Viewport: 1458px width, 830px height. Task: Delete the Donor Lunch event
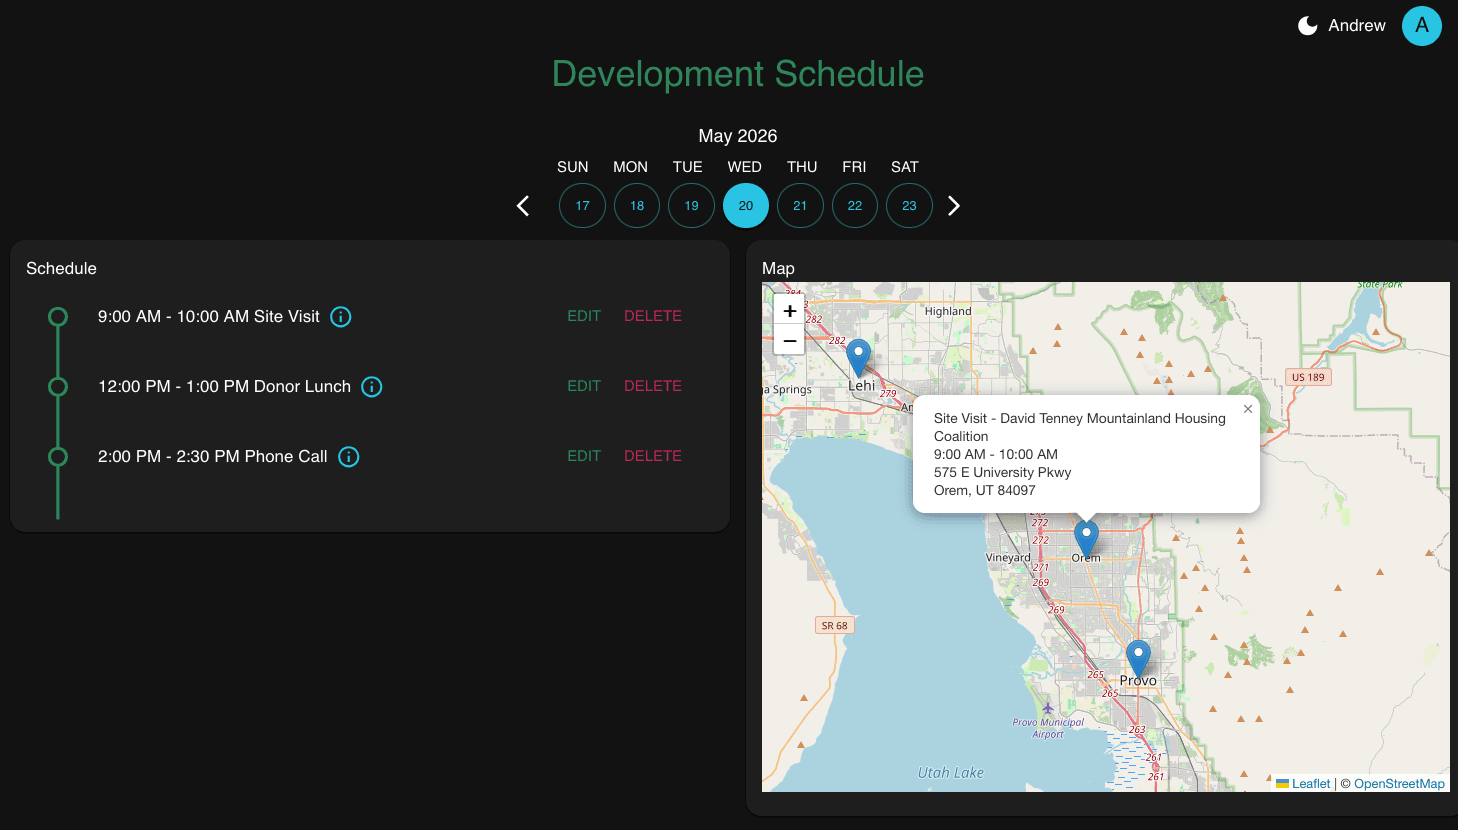coord(653,386)
